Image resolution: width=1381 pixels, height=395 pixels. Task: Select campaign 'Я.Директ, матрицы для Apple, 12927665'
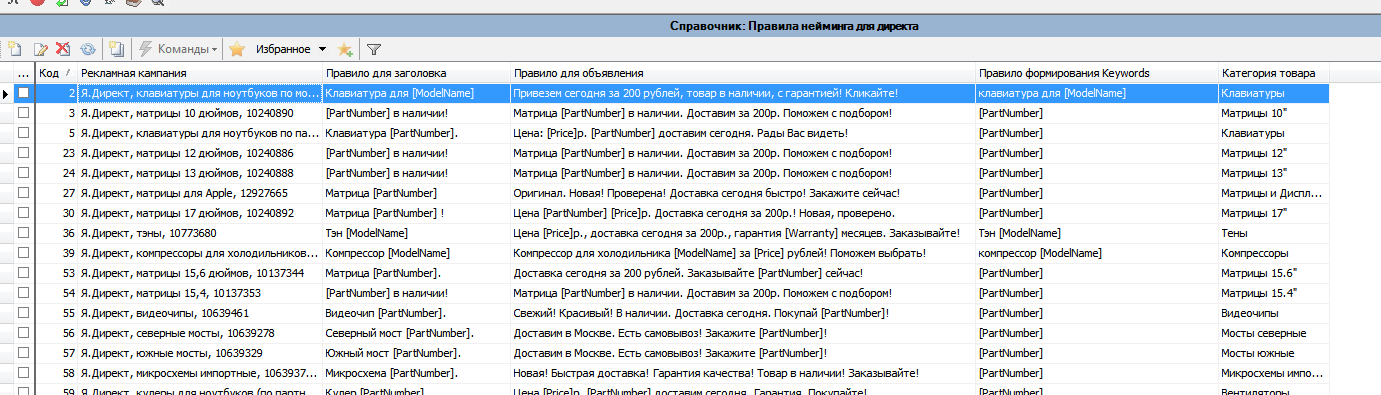pos(200,193)
